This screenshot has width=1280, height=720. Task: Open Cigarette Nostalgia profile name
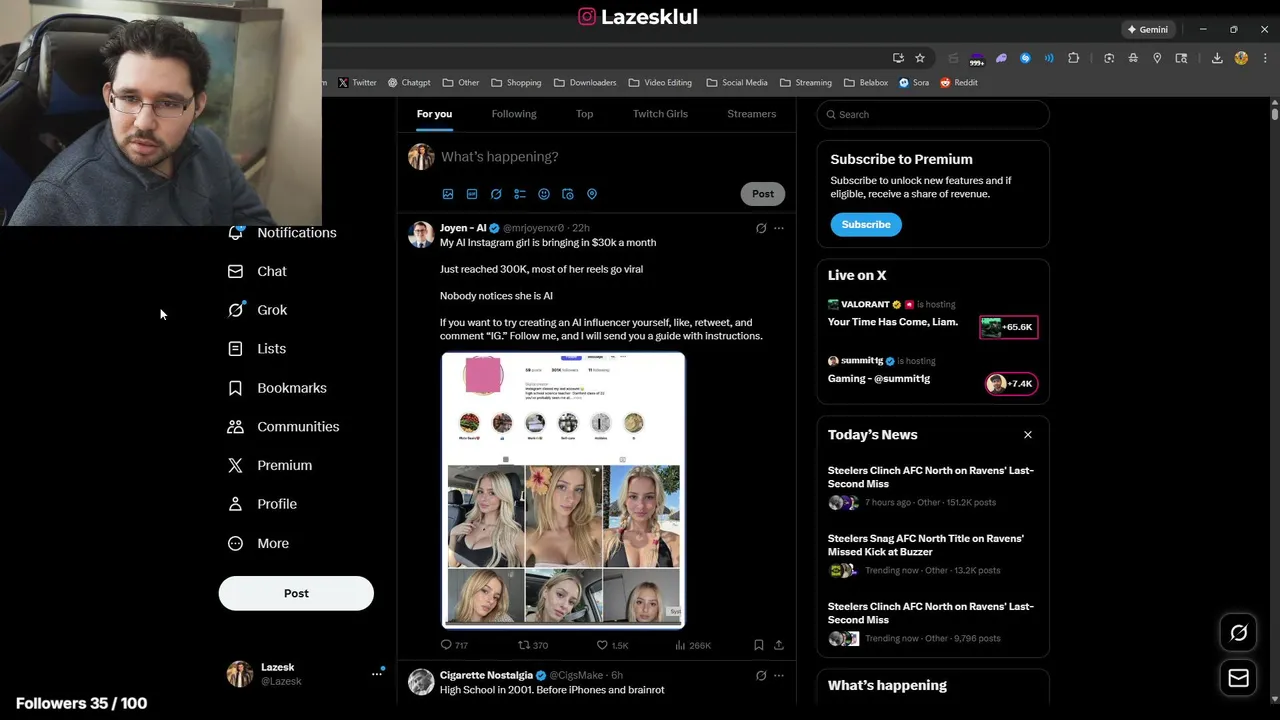(x=486, y=675)
